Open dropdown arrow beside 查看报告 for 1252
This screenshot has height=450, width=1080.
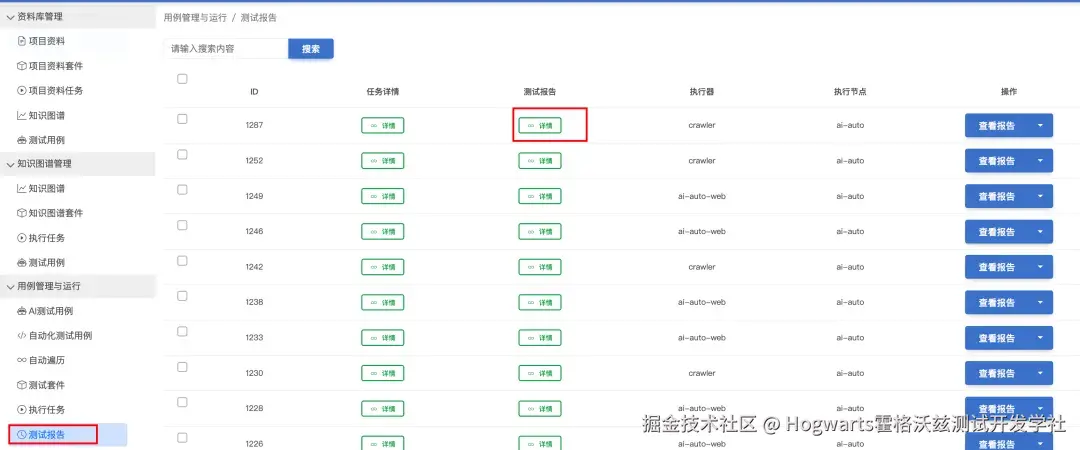(1041, 161)
